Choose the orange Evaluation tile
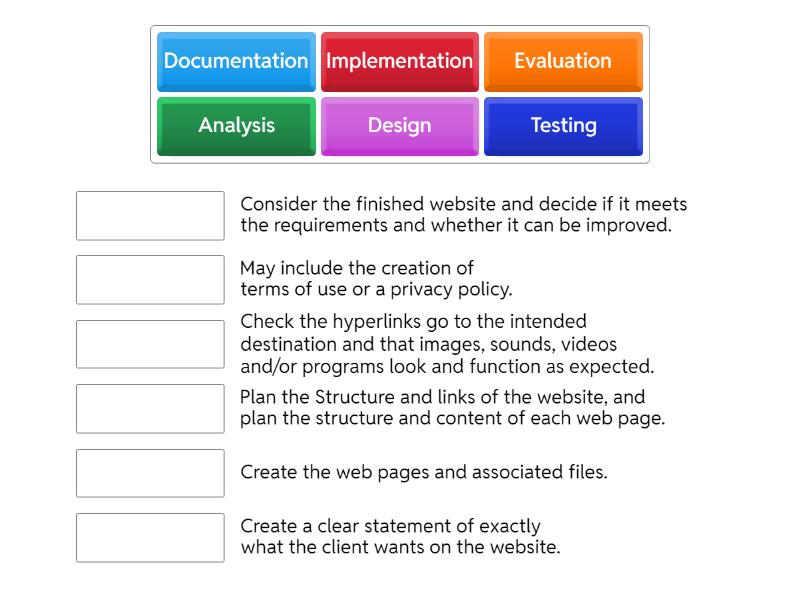Viewport: 800px width, 600px height. point(563,61)
